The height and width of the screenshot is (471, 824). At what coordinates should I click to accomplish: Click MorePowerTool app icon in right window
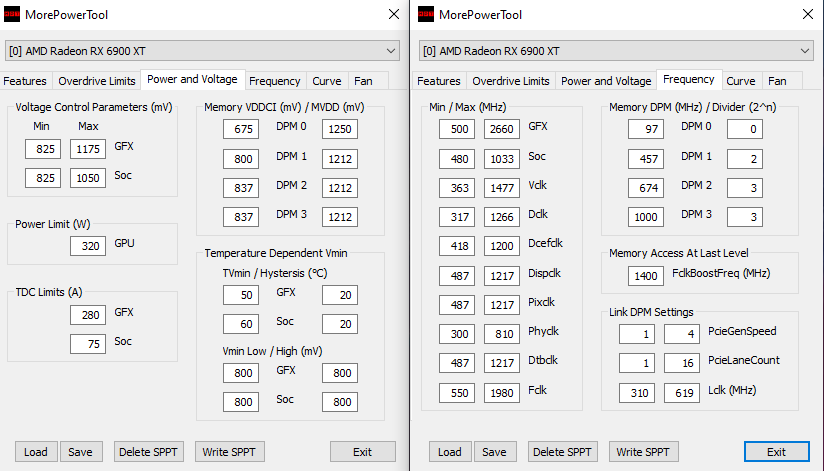pos(426,15)
